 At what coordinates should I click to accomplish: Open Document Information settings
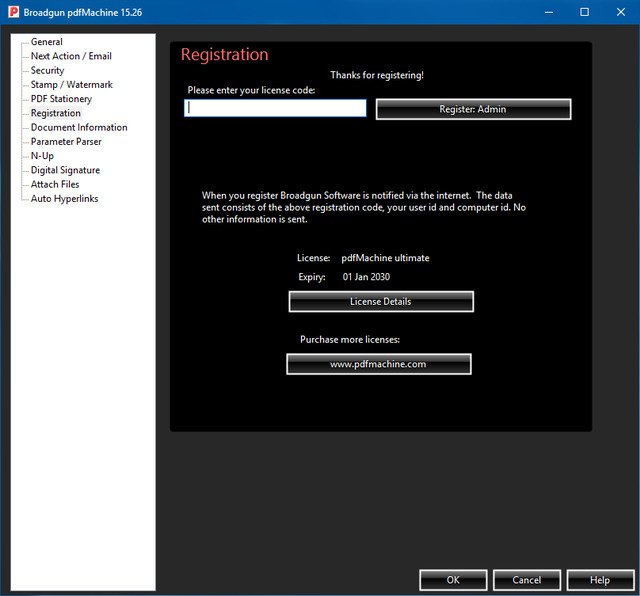point(79,127)
